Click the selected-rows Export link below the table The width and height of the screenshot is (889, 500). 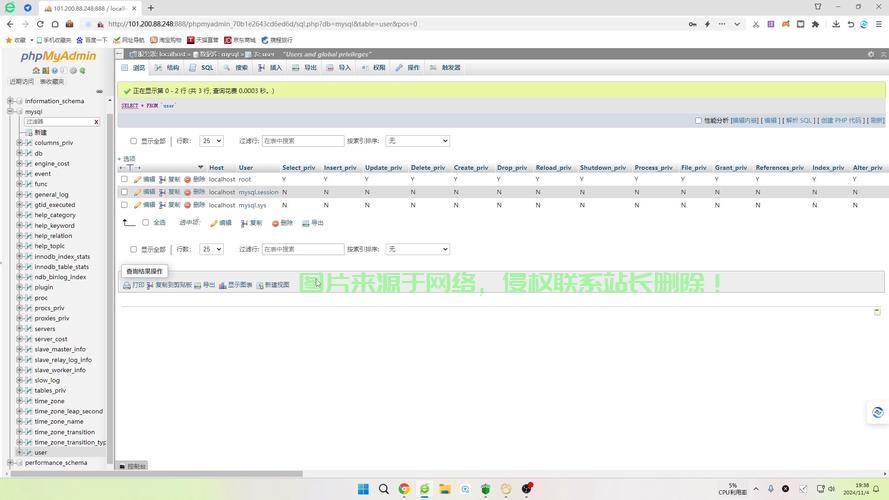coord(313,223)
